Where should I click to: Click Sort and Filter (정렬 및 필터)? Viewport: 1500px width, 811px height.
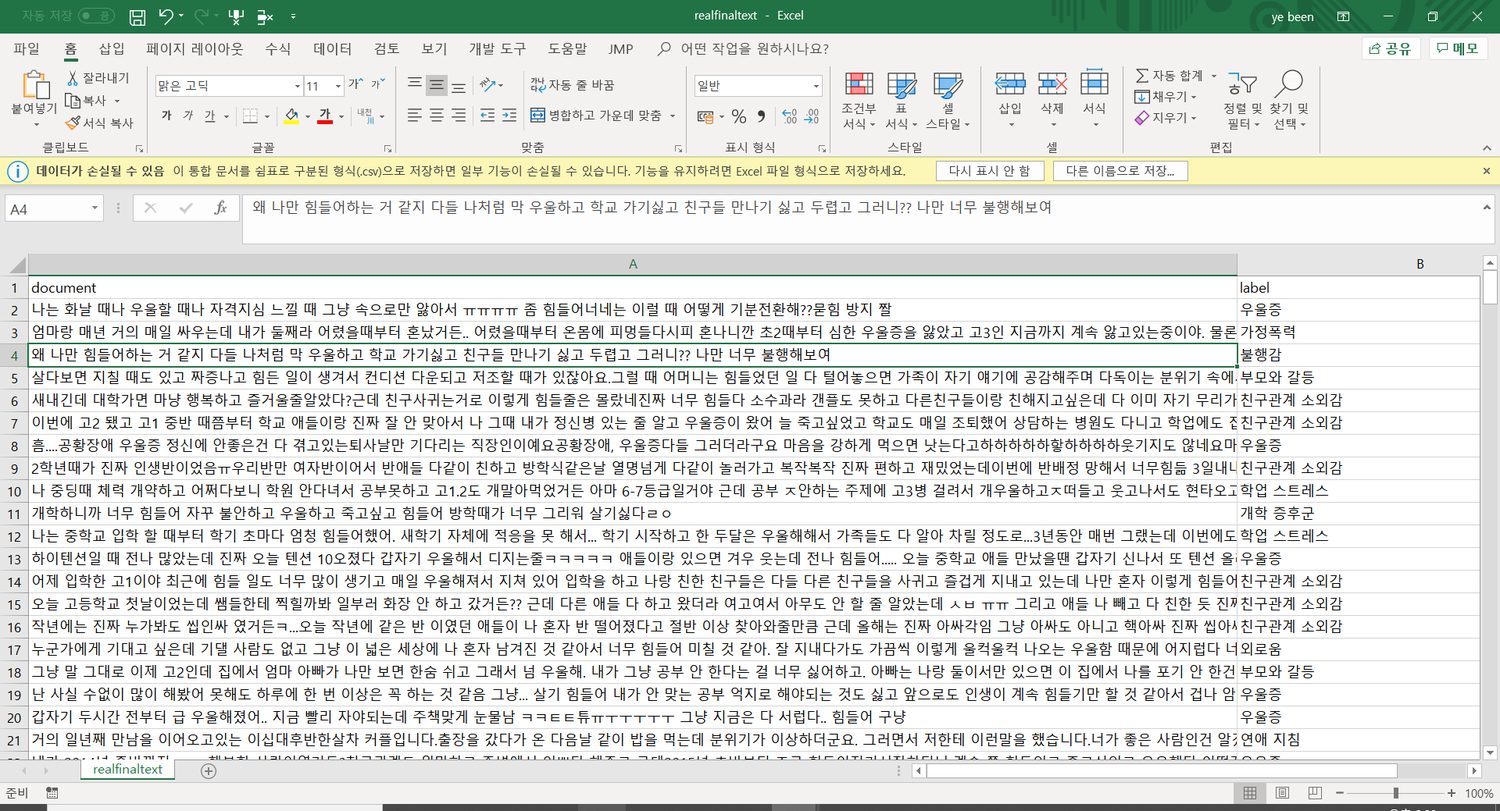coord(1242,100)
